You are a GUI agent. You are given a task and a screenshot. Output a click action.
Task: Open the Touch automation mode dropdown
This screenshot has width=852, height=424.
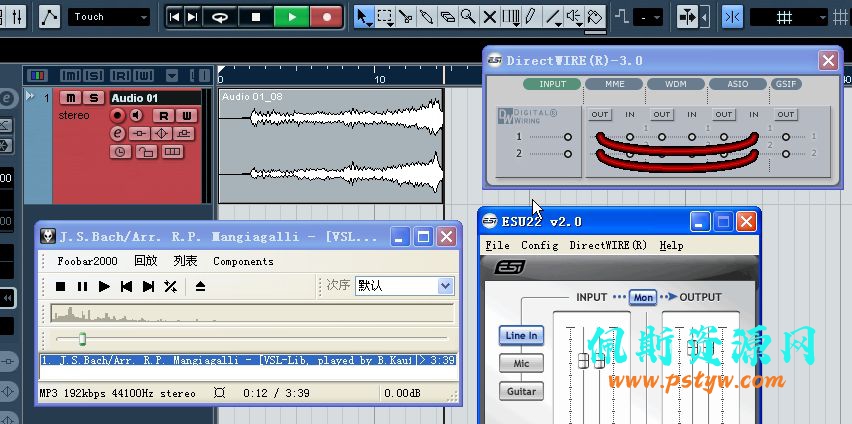click(x=109, y=17)
